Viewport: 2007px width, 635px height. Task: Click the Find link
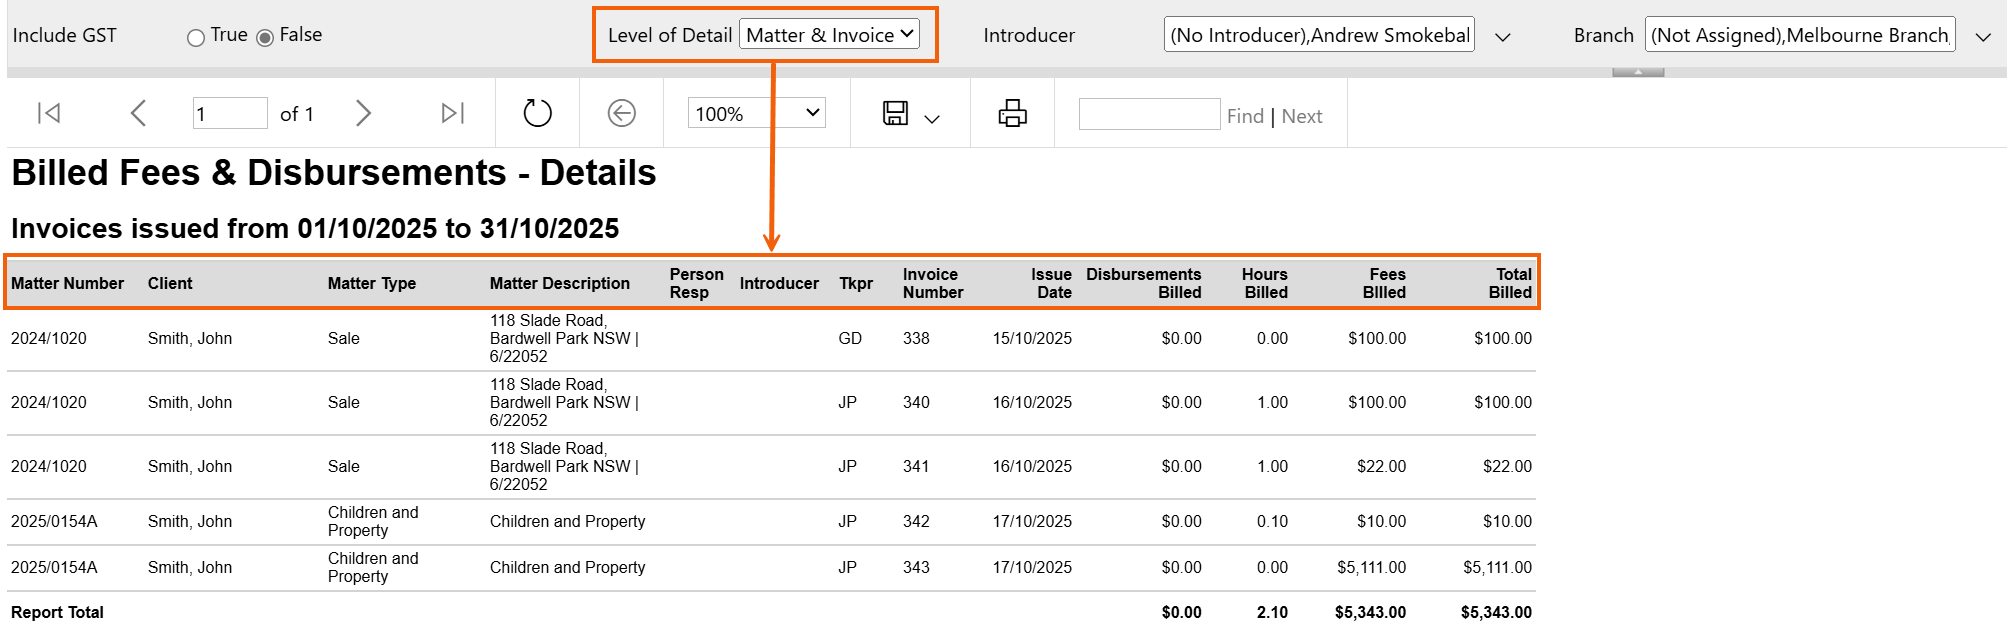(x=1245, y=116)
